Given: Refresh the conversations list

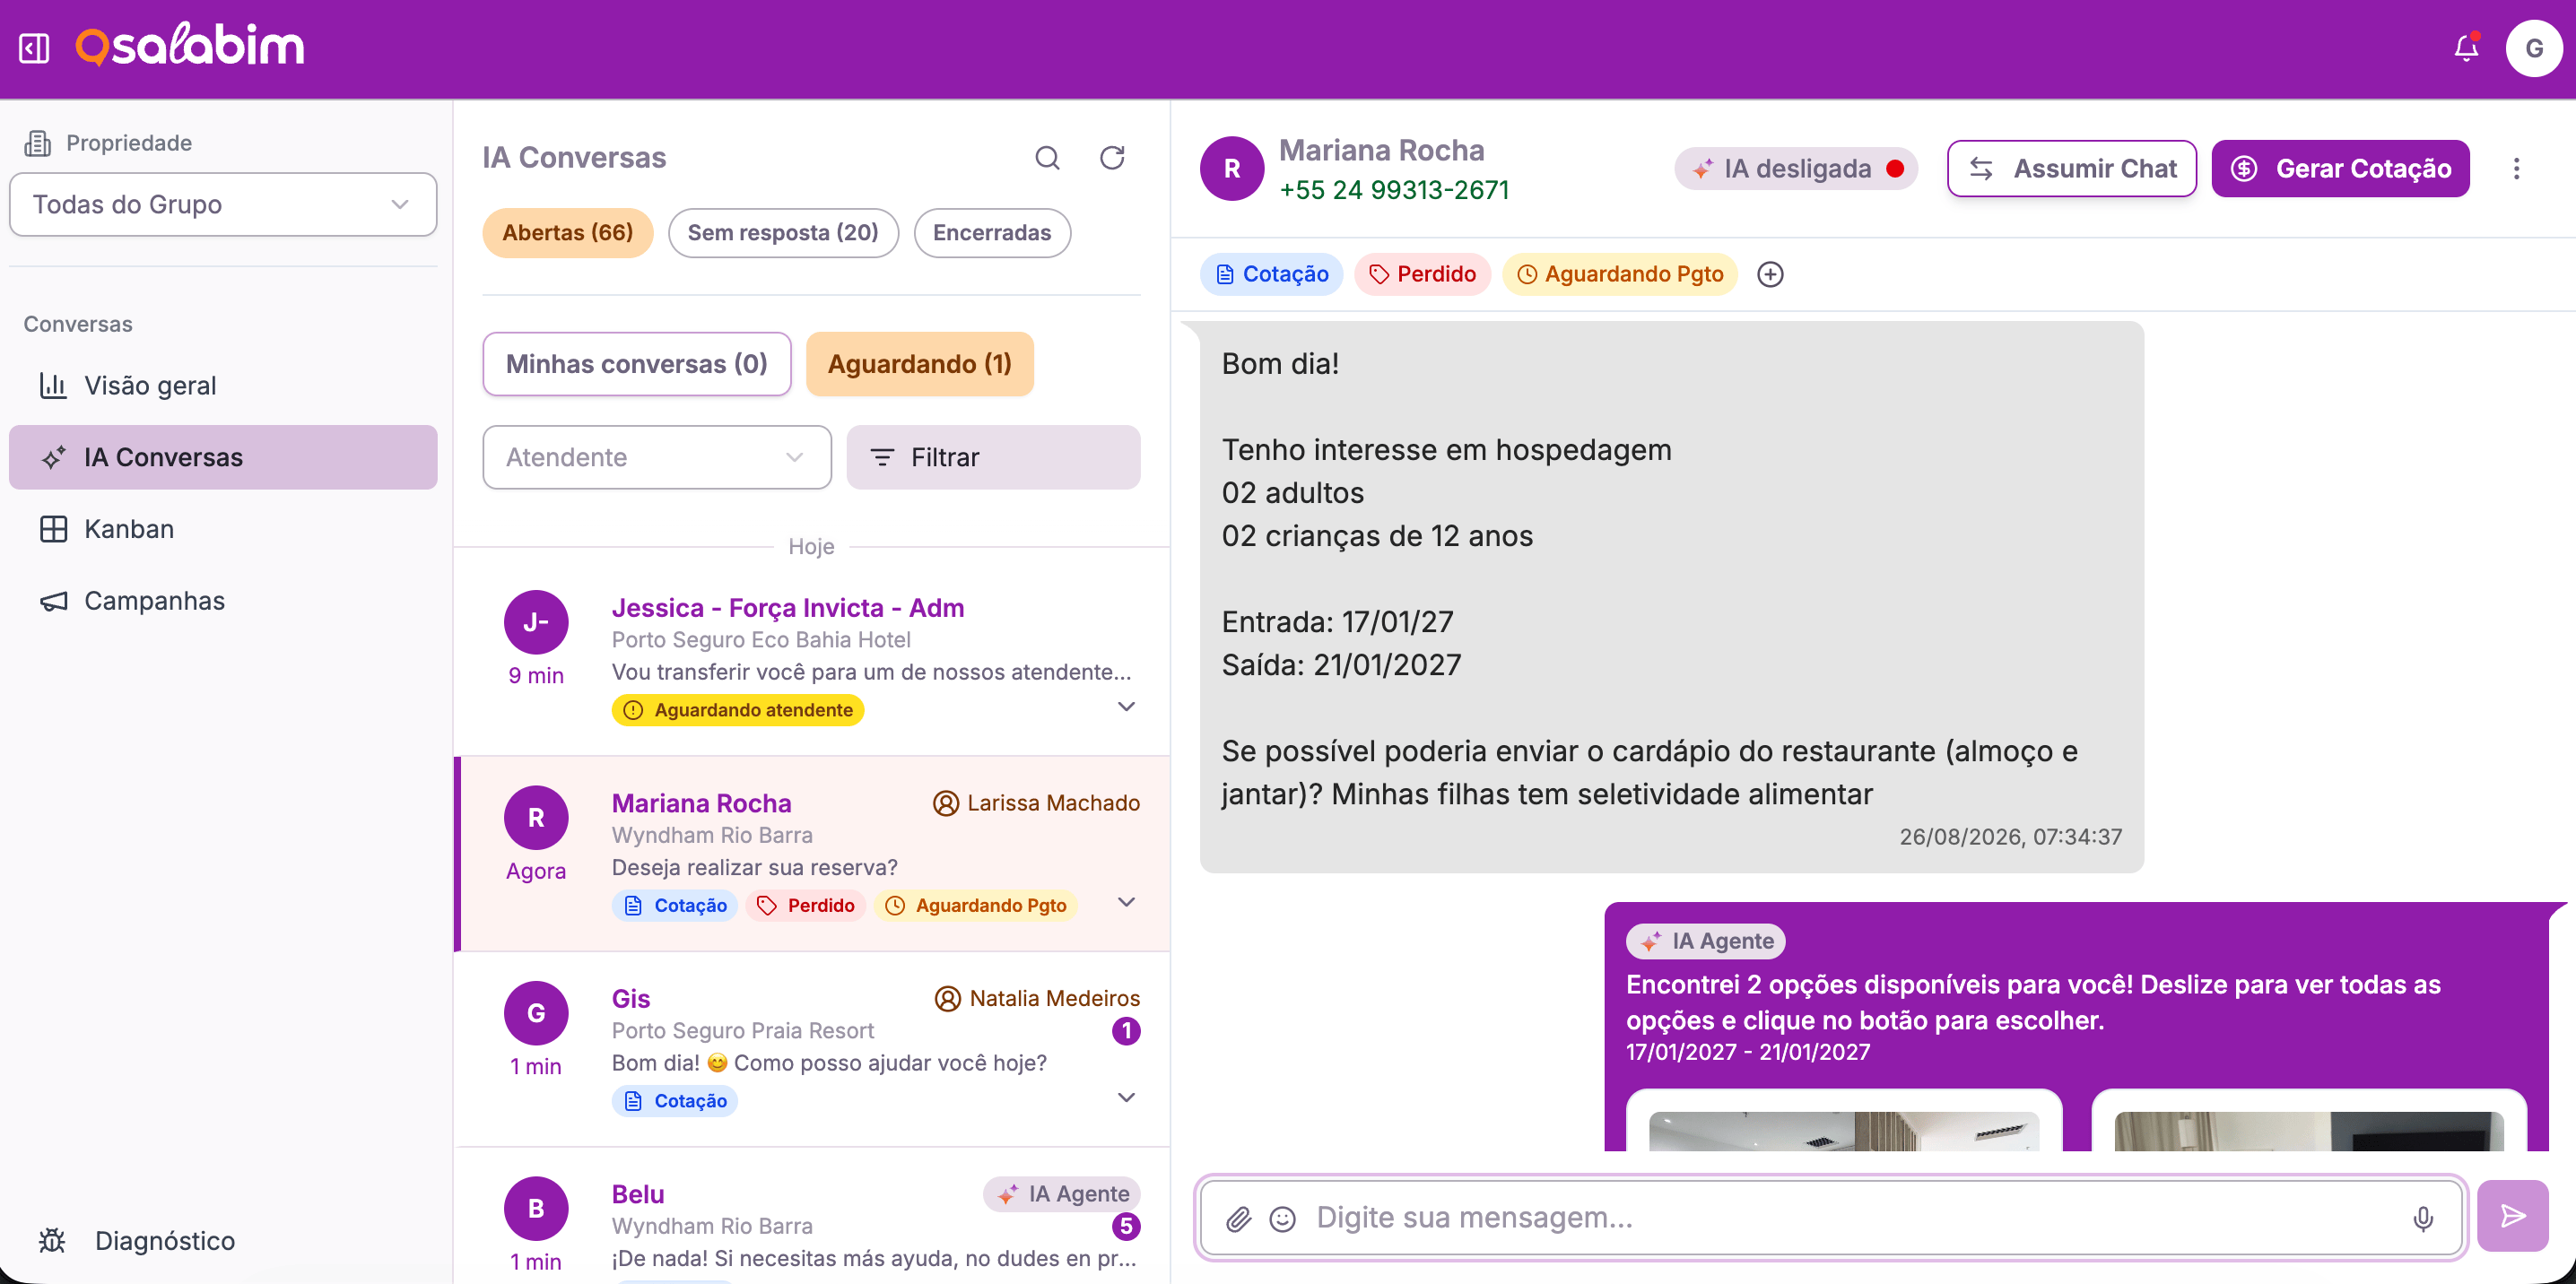Looking at the screenshot, I should (1112, 158).
